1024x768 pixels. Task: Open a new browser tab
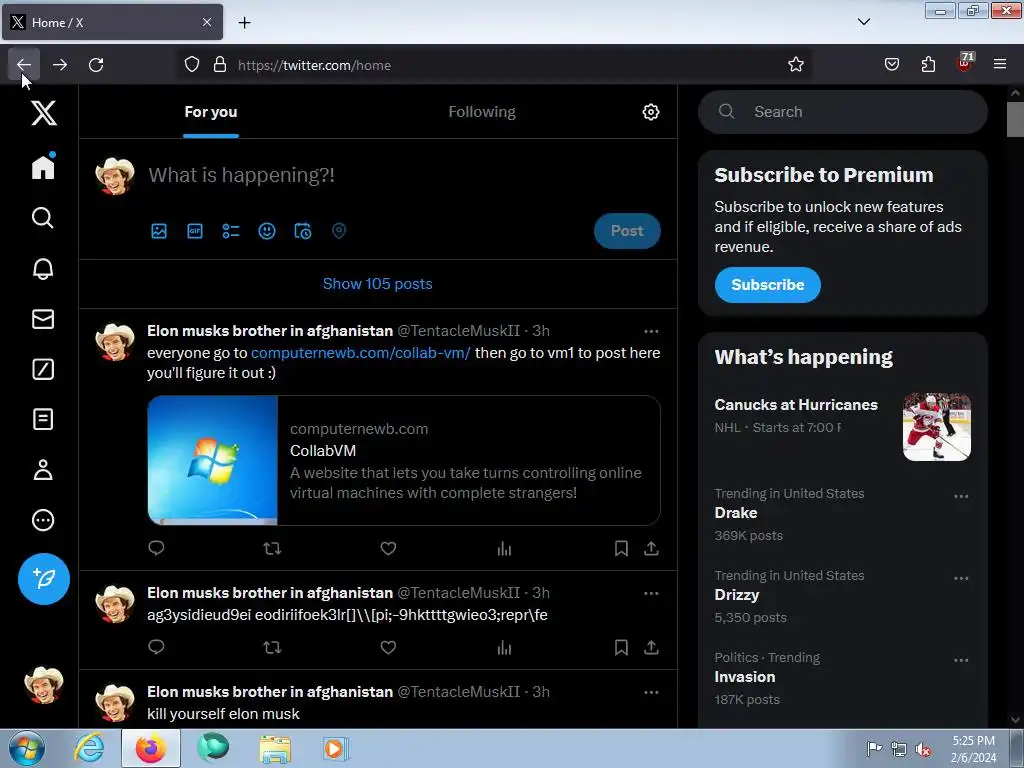[x=244, y=22]
